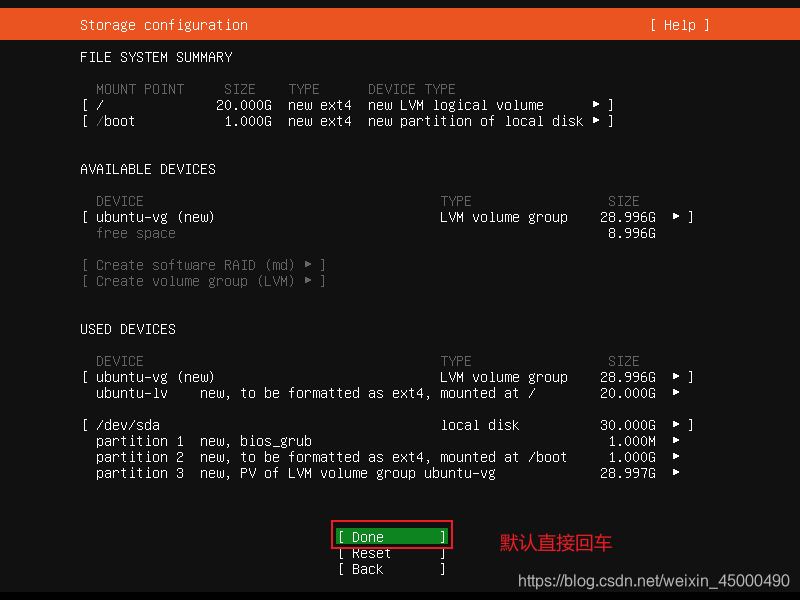This screenshot has width=800, height=600.
Task: Open Create software RAID (md) option
Action: [x=204, y=265]
